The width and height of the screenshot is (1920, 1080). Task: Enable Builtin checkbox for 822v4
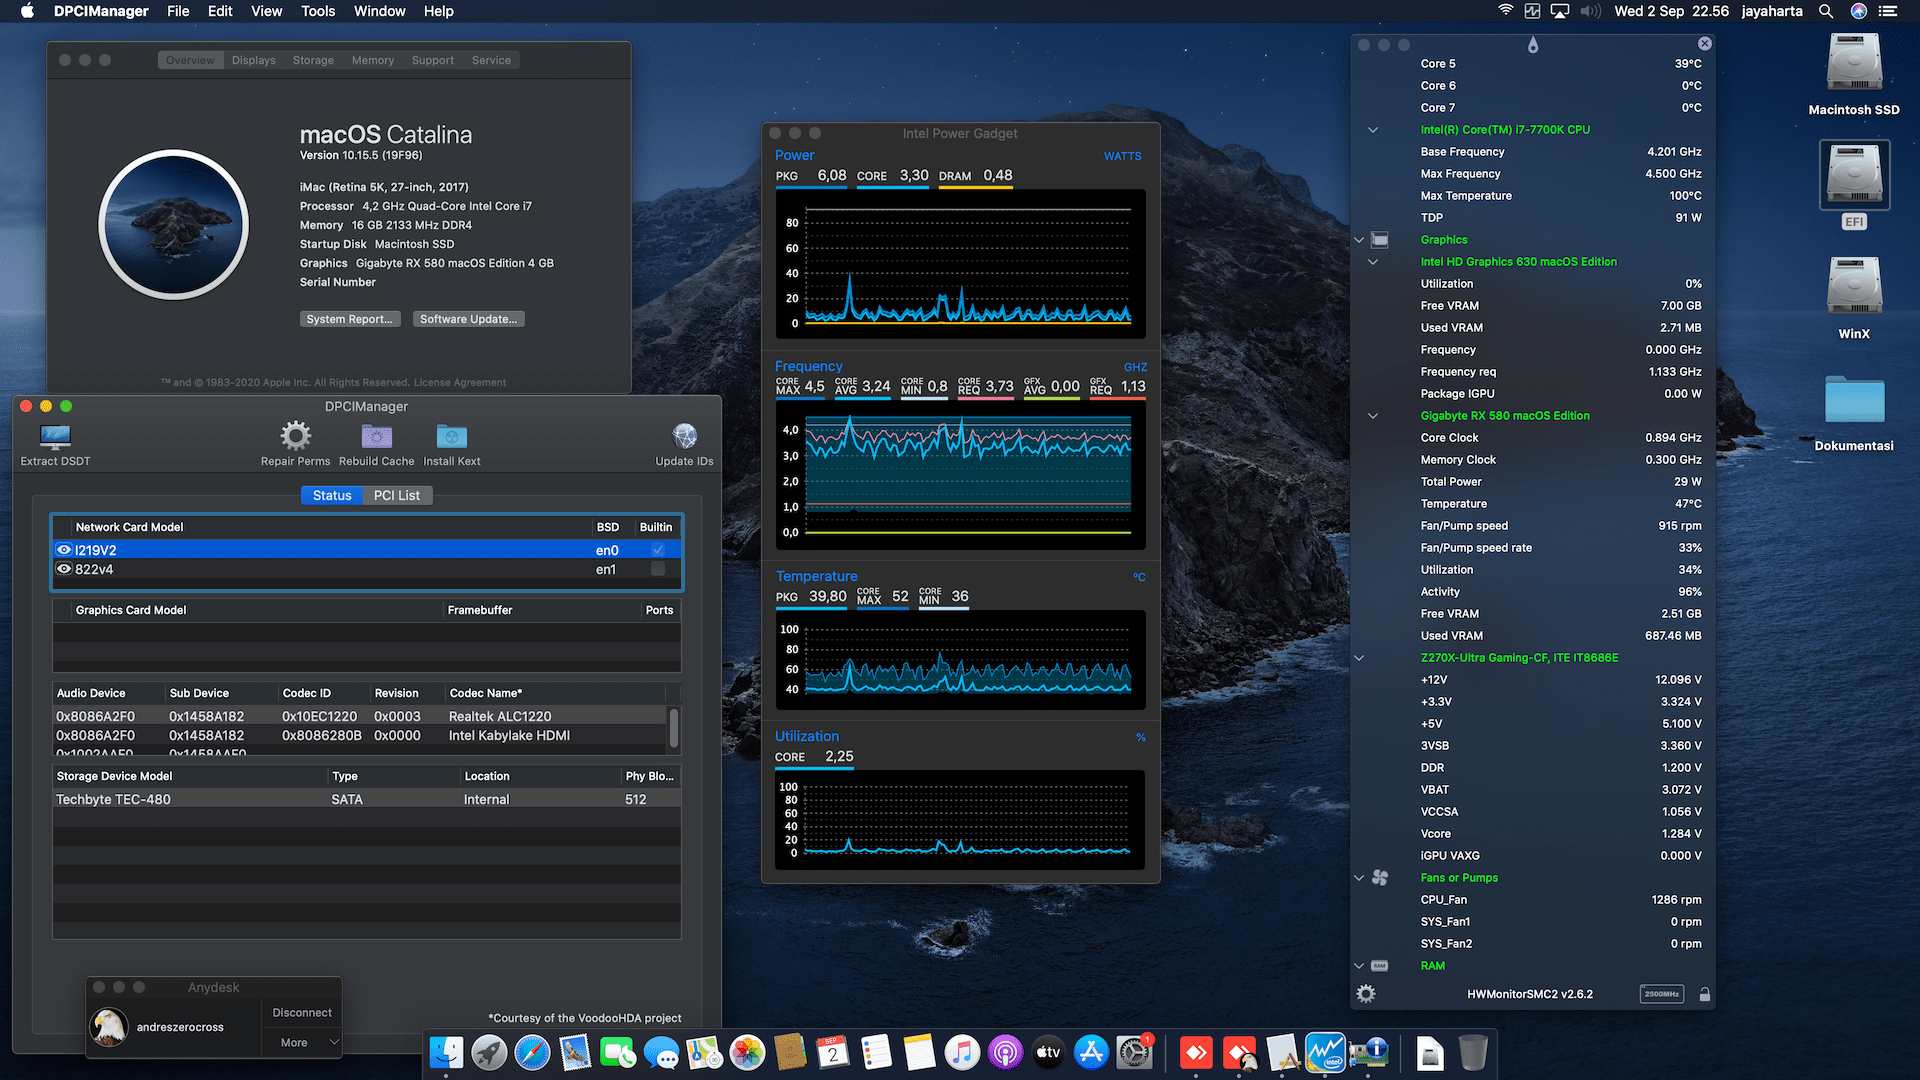pos(657,569)
